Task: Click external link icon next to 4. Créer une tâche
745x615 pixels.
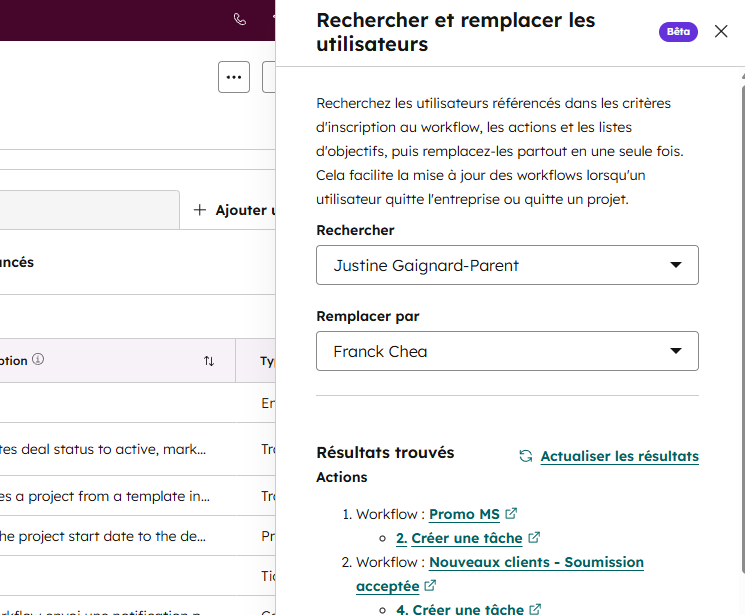Action: 535,609
